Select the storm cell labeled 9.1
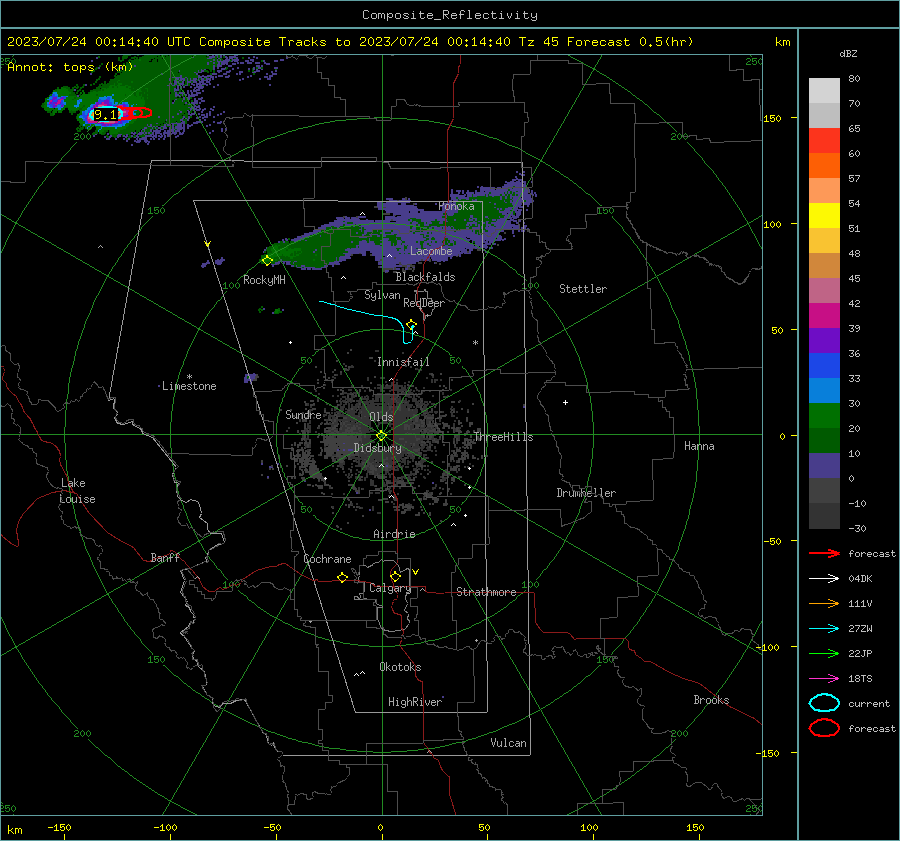The height and width of the screenshot is (841, 900). (106, 114)
